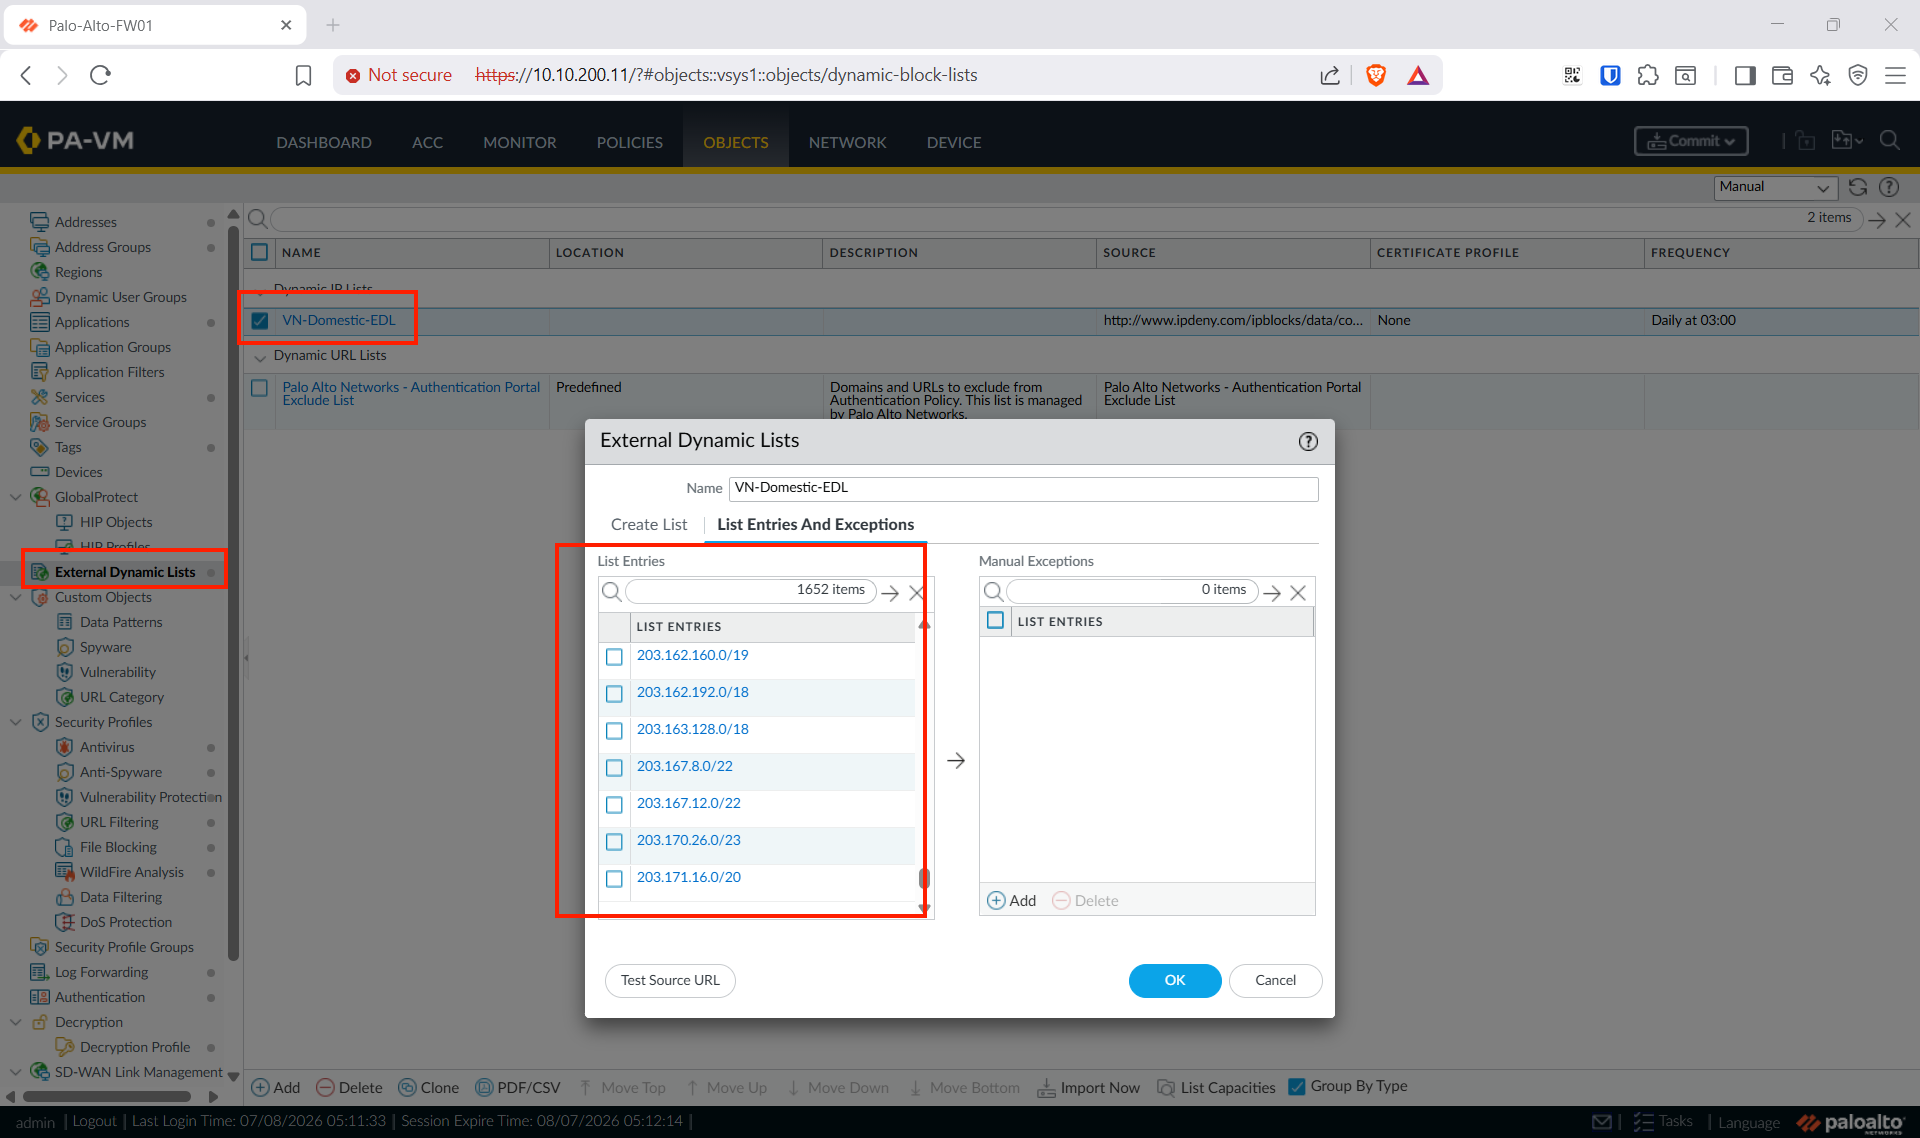Switch to the MONITOR tab
The image size is (1920, 1138).
(520, 142)
